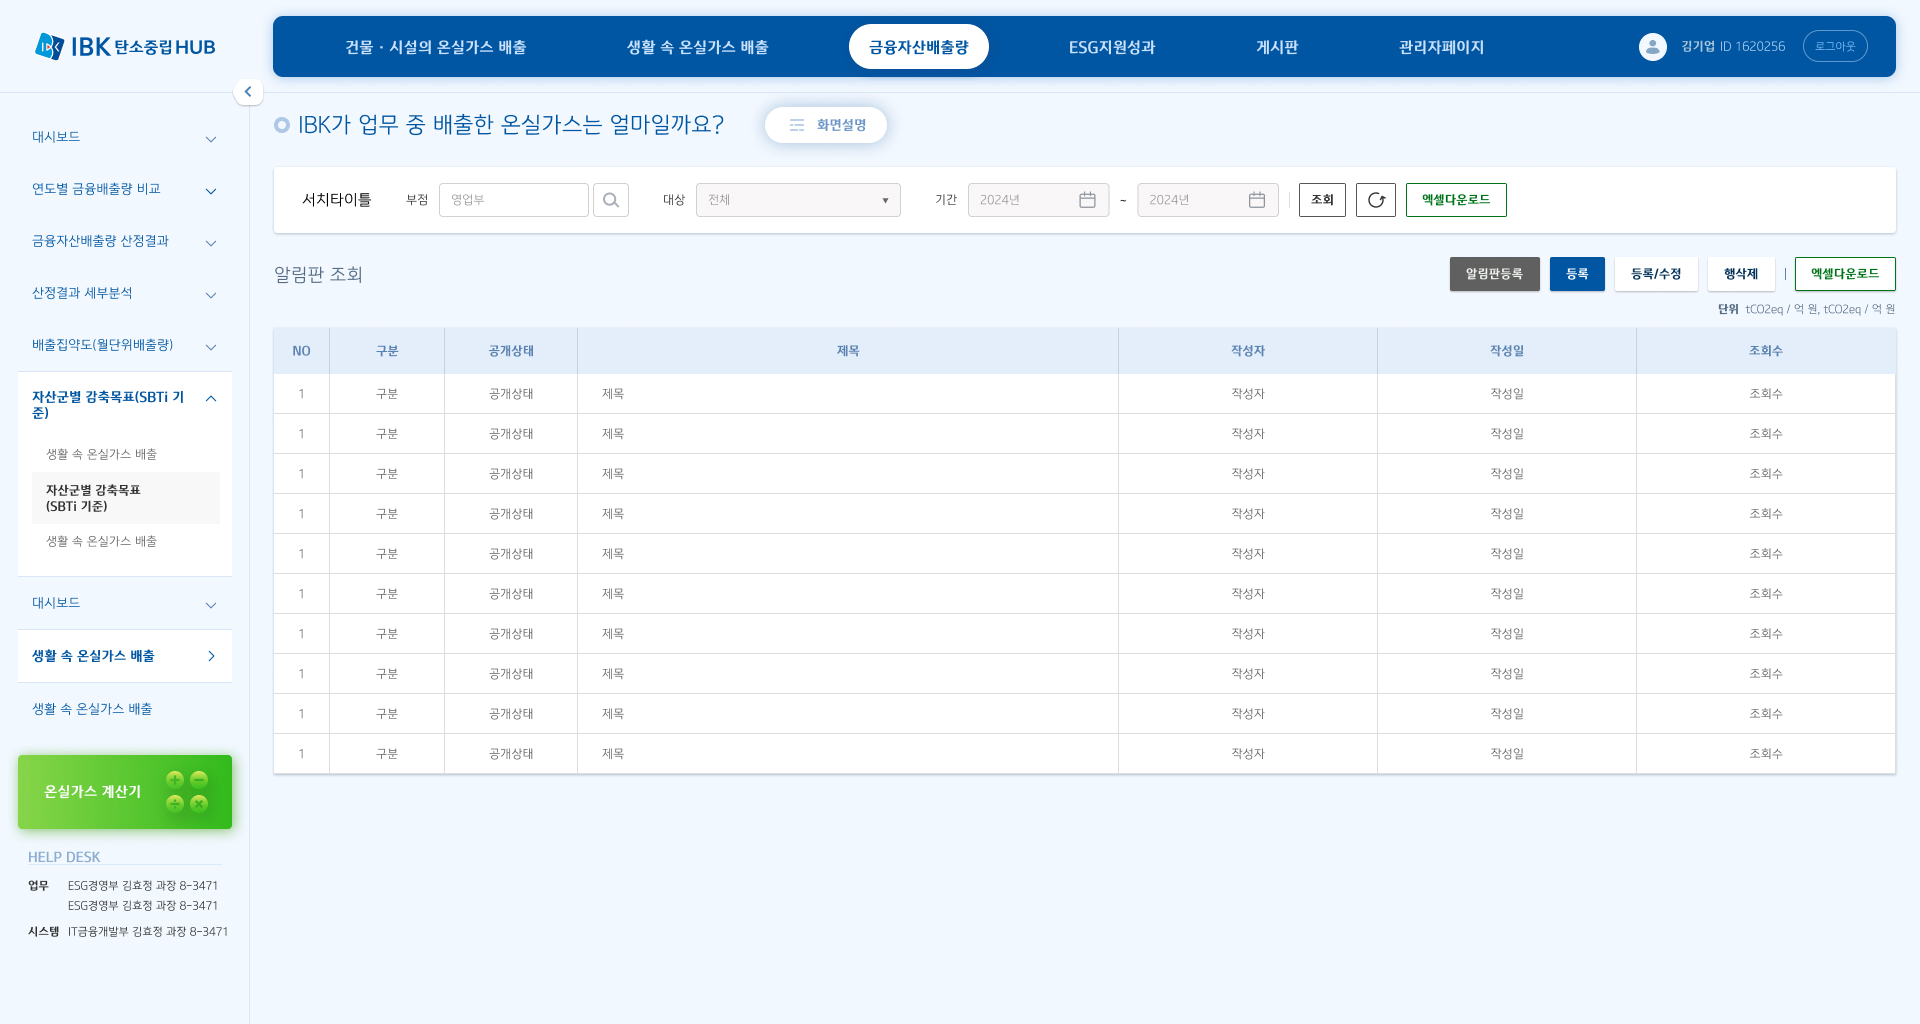
Task: Expand 금융자산배출량 산정결과 menu
Action: (x=124, y=241)
